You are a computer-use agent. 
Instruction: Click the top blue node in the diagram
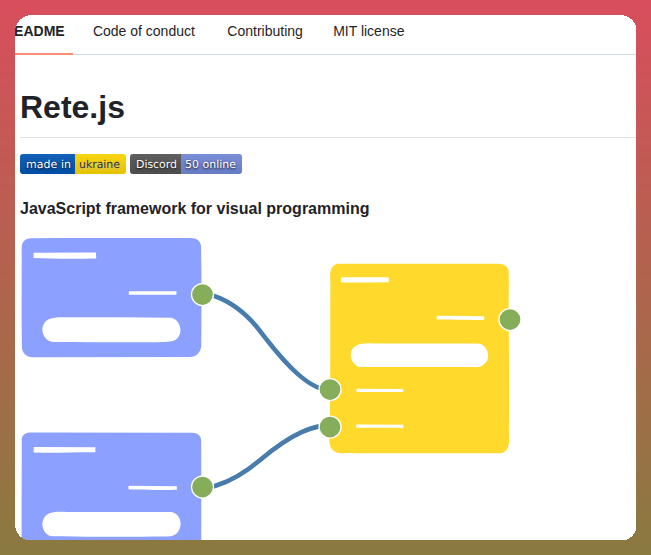click(x=111, y=297)
